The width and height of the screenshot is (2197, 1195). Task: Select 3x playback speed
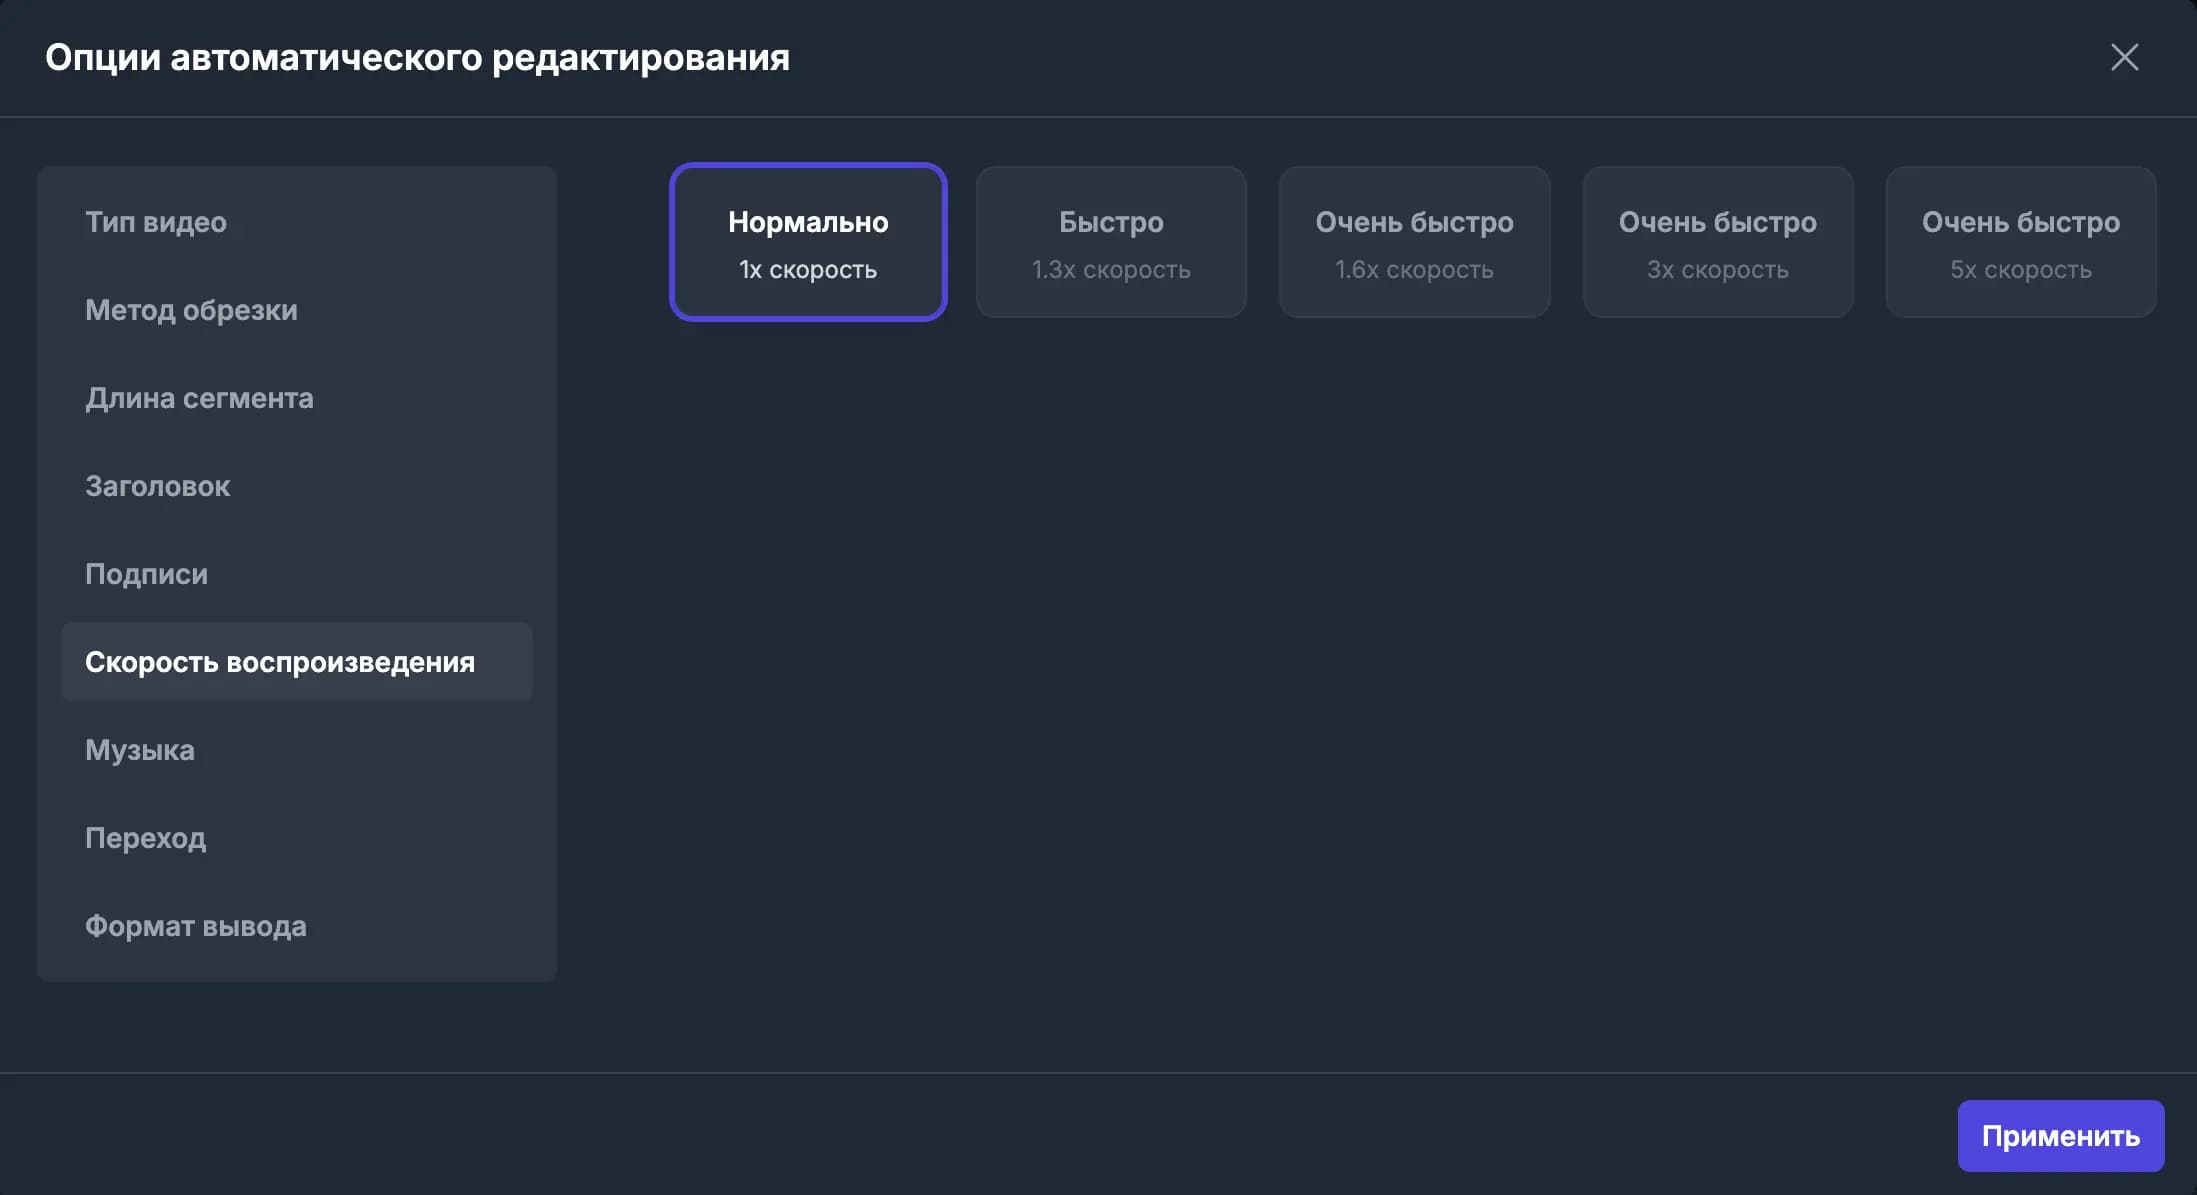tap(1717, 241)
